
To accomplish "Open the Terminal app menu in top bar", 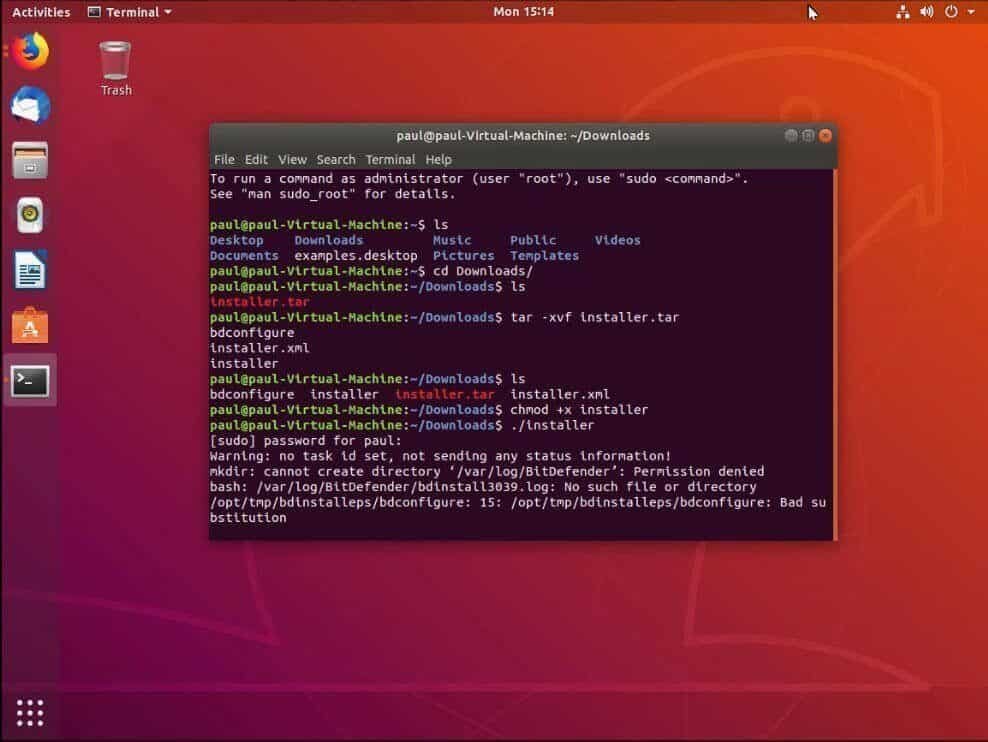I will click(x=129, y=12).
